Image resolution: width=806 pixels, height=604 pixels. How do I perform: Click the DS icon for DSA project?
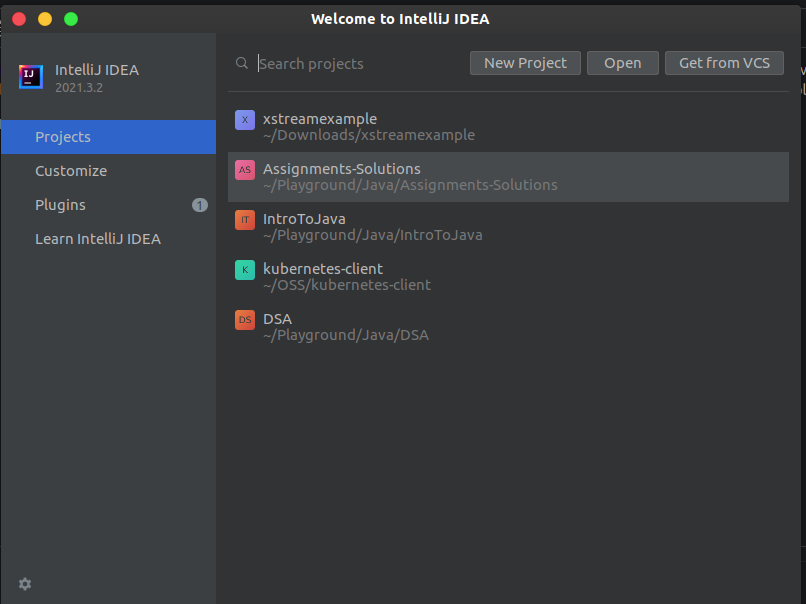tap(245, 320)
